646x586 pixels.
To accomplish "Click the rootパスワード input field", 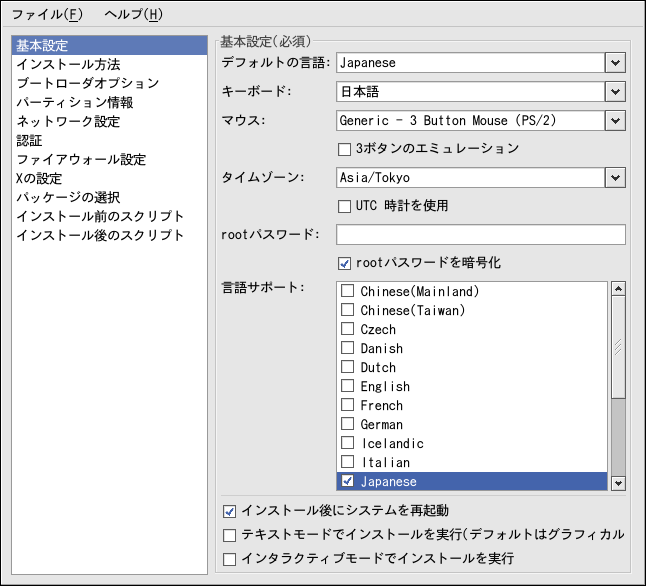I will (480, 235).
